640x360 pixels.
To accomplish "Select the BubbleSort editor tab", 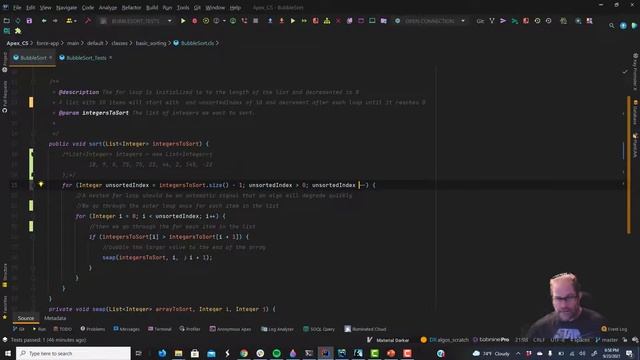I will coord(33,58).
